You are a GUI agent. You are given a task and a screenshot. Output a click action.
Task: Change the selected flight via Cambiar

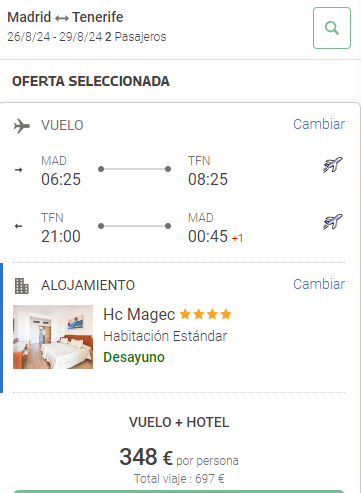pos(319,124)
